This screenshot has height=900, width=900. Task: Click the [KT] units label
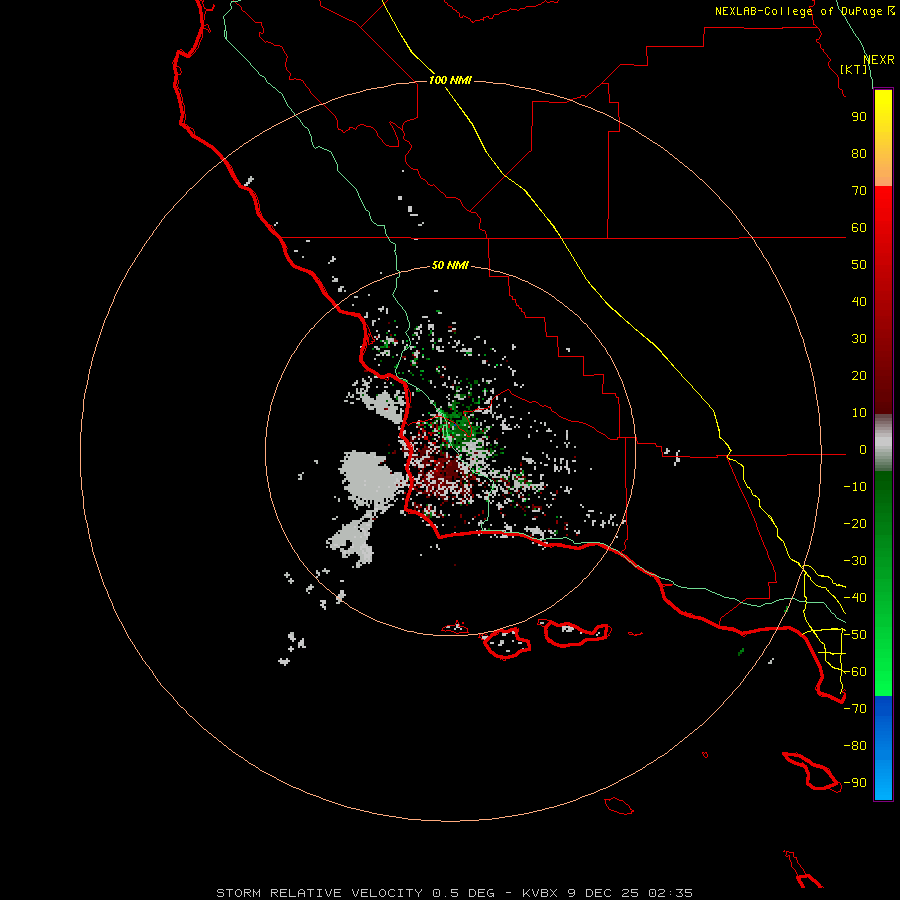click(854, 69)
